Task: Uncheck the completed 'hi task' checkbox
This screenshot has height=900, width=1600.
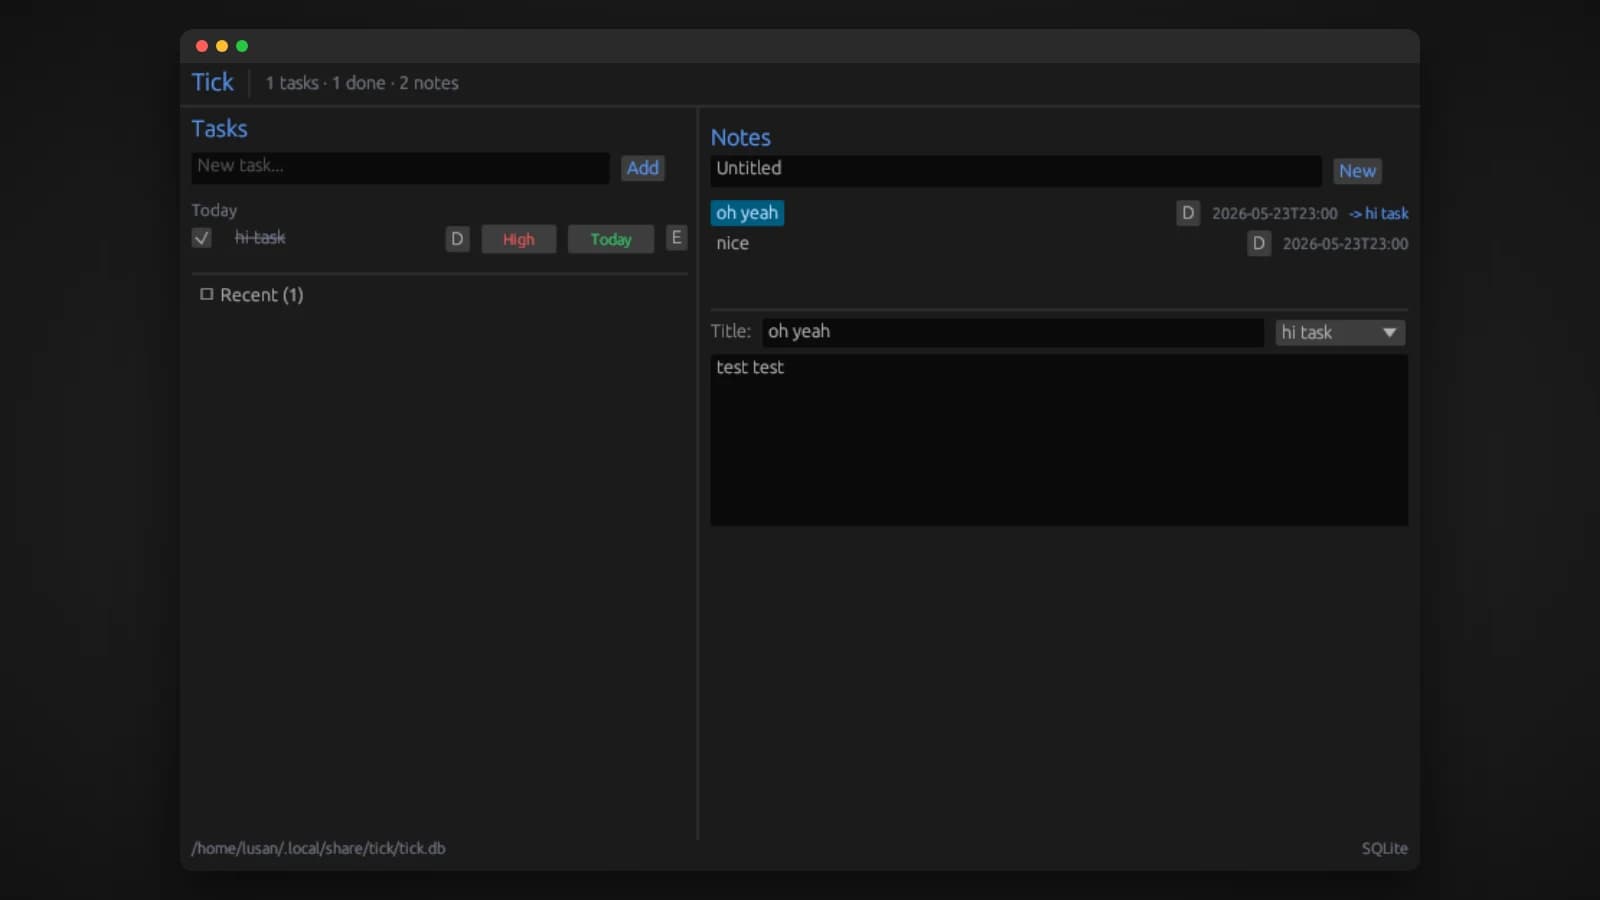Action: (202, 238)
